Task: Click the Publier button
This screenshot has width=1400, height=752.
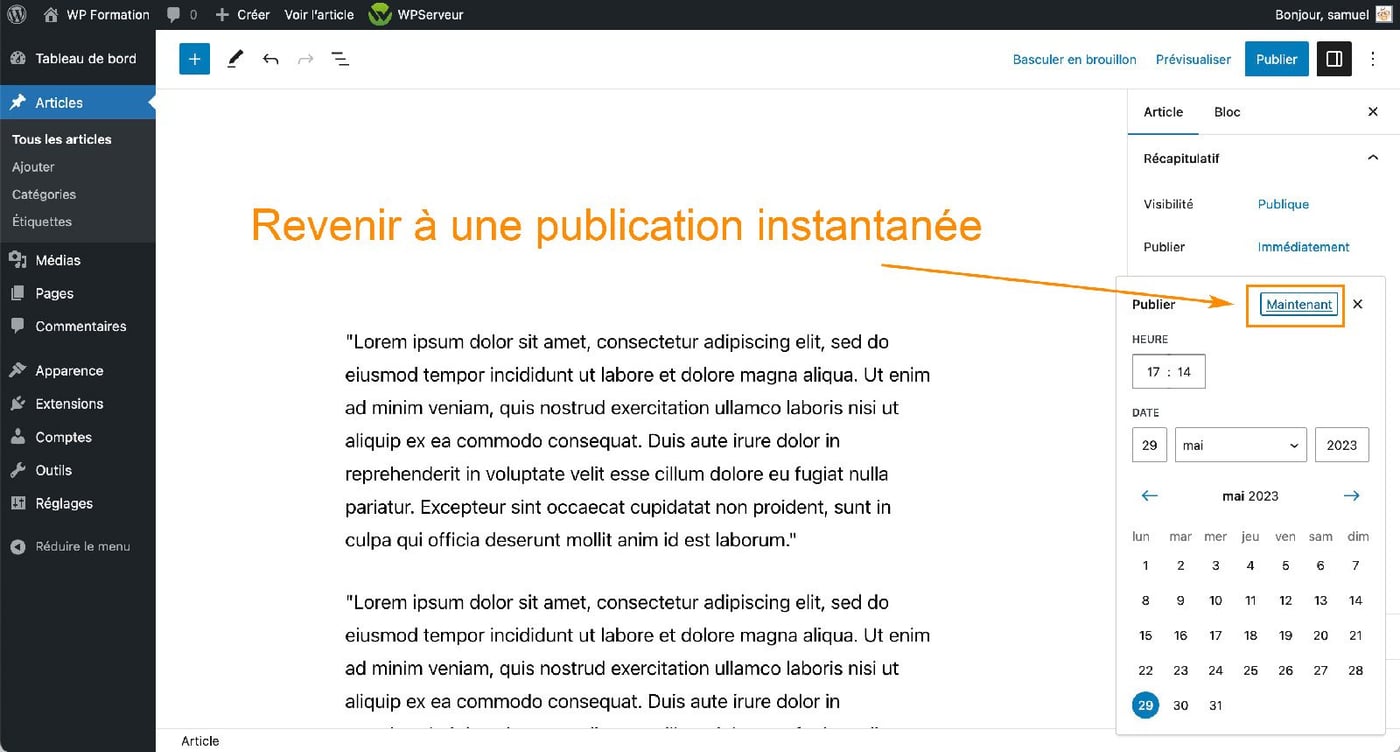Action: click(1276, 59)
